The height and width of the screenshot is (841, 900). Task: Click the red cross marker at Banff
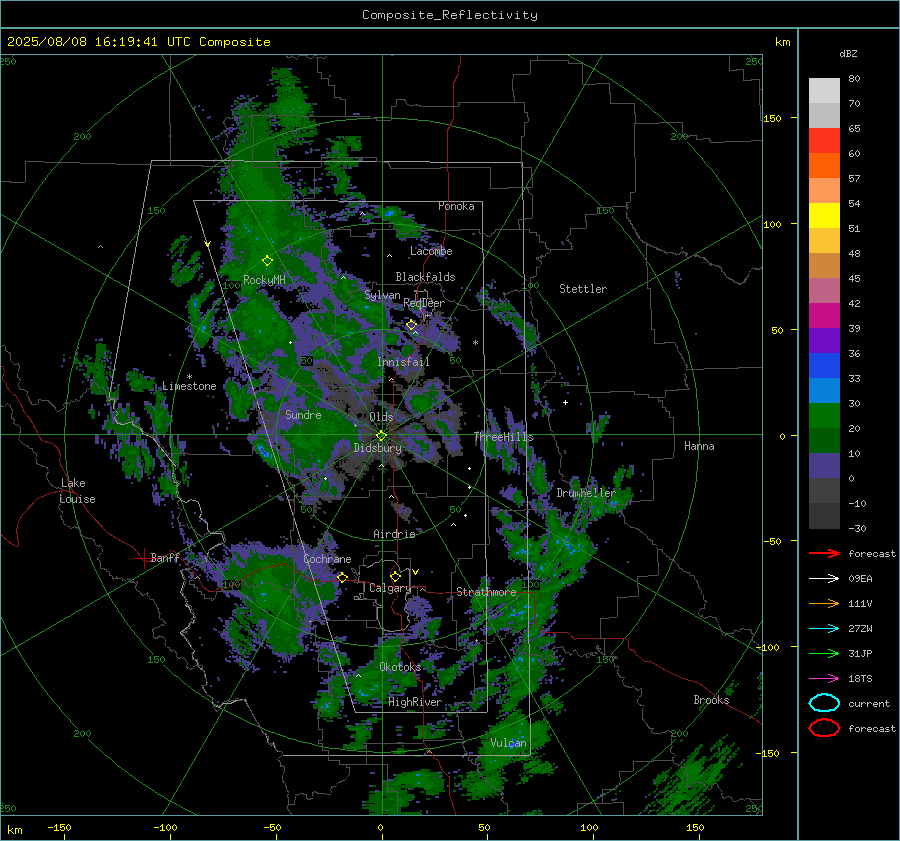coord(143,558)
